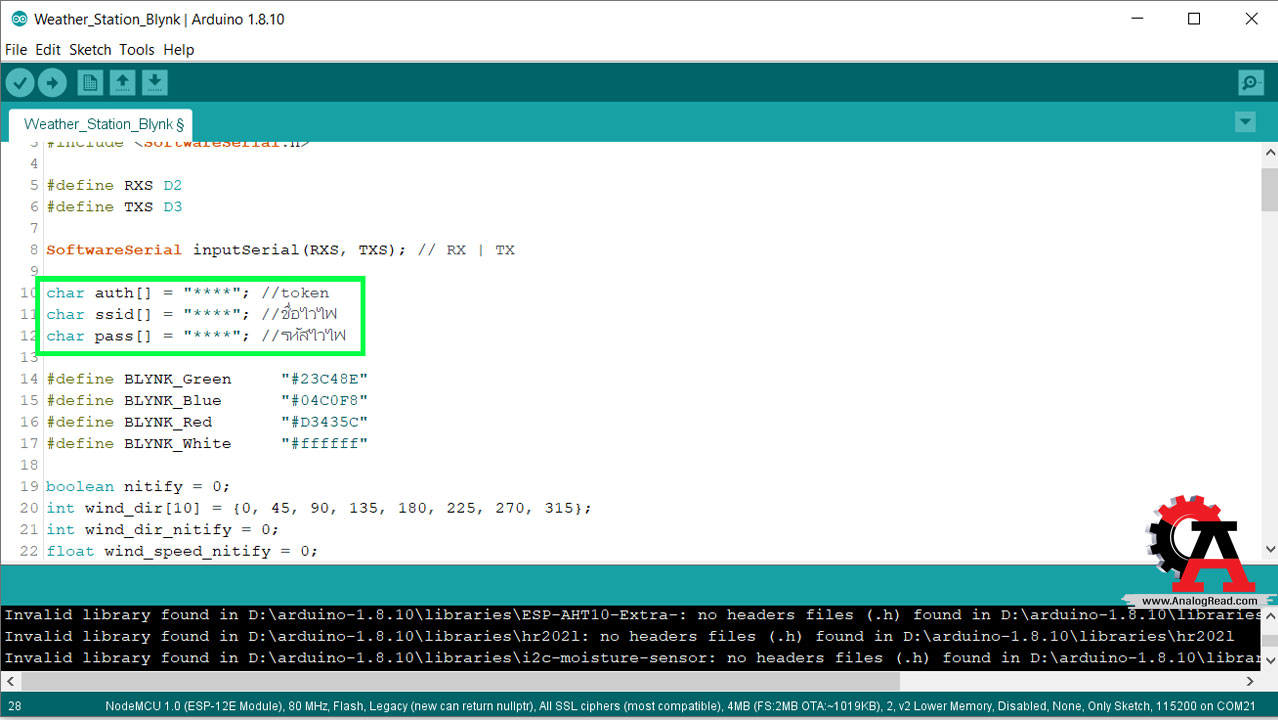Save the sketch with the Save icon
This screenshot has width=1278, height=720.
pyautogui.click(x=154, y=82)
